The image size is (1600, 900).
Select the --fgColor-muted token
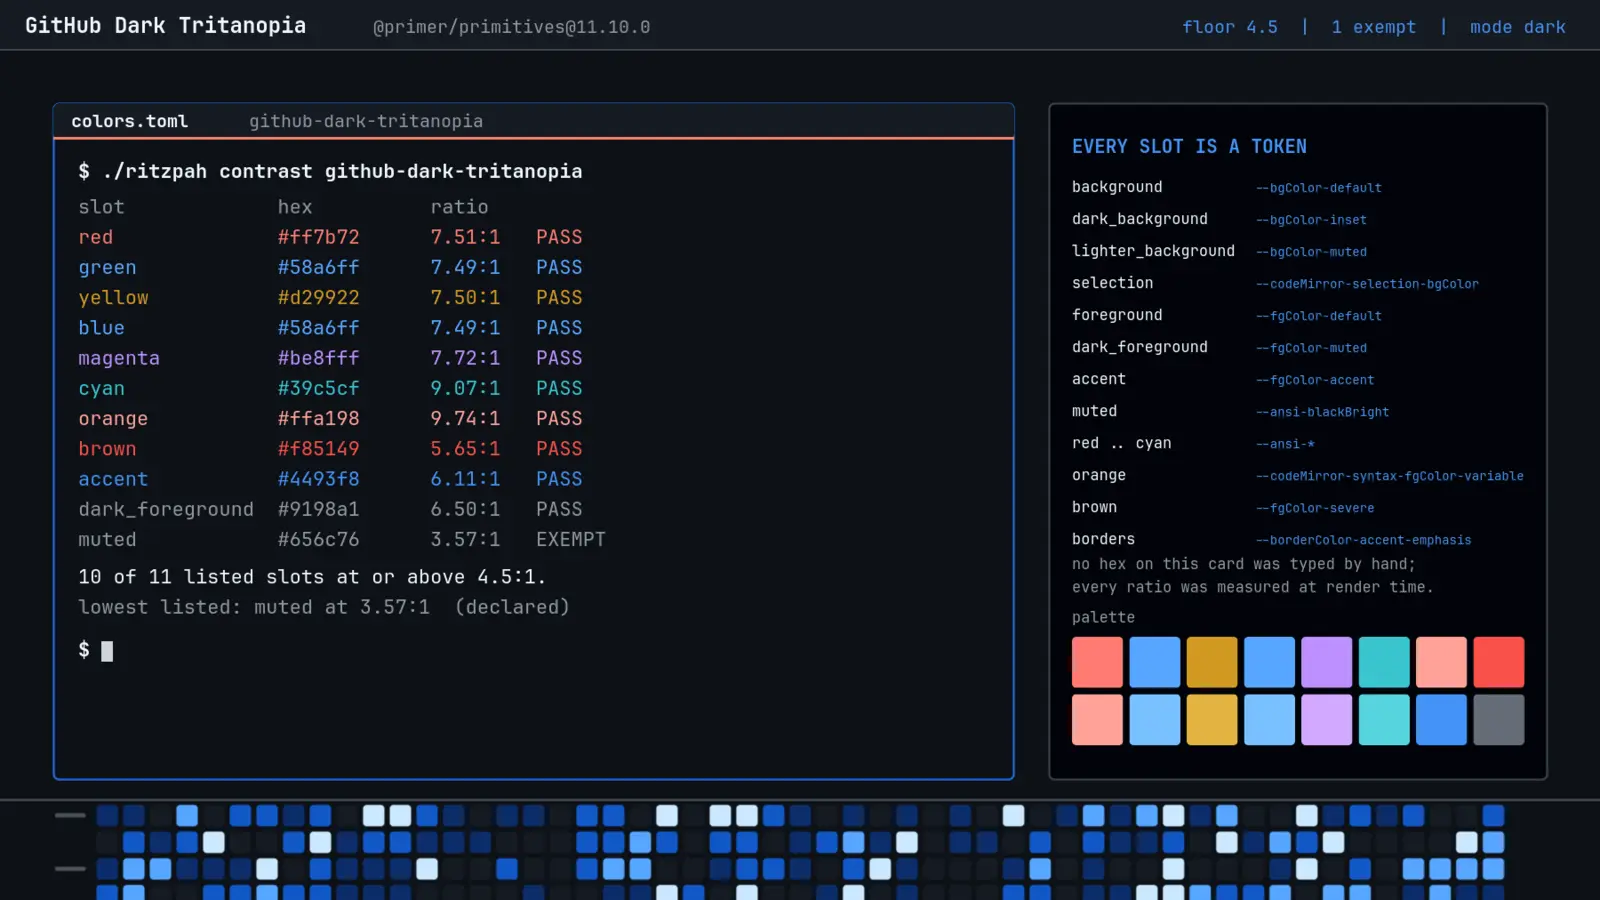[x=1311, y=348]
